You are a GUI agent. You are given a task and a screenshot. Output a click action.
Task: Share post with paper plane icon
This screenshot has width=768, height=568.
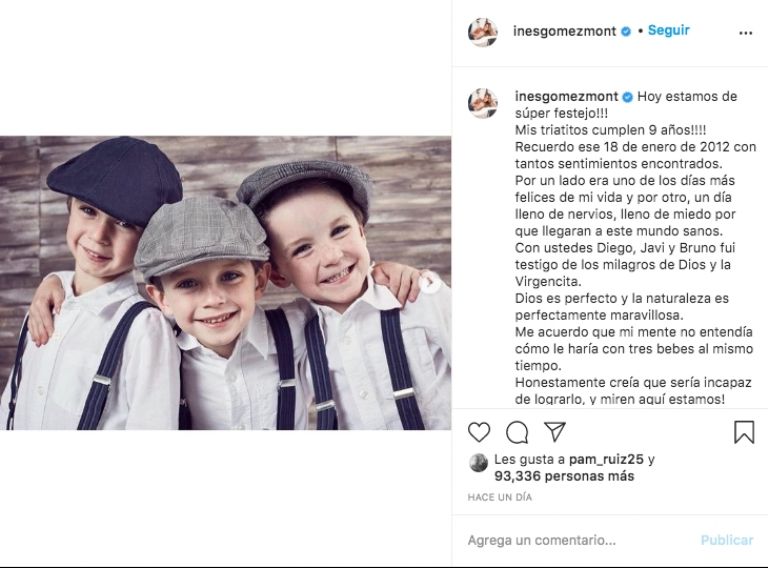click(x=555, y=431)
